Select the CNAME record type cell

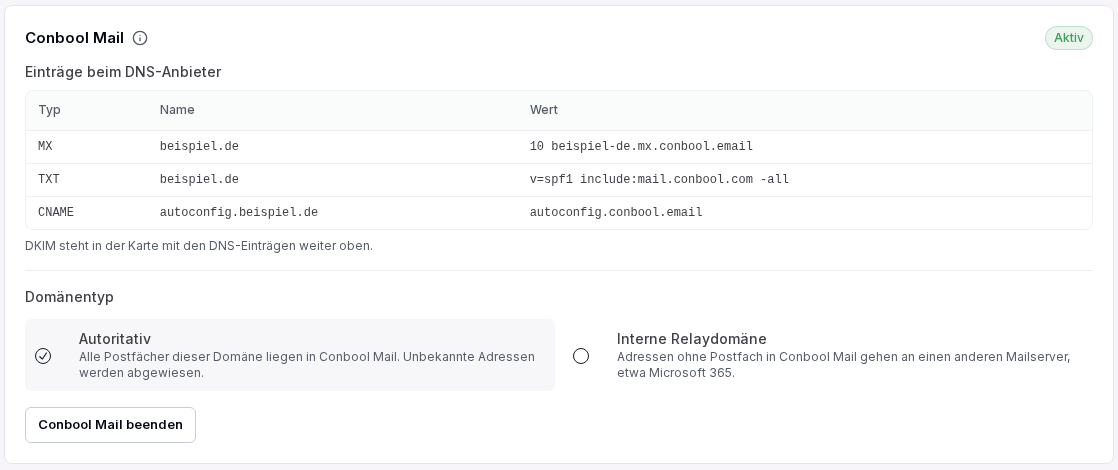(x=56, y=212)
